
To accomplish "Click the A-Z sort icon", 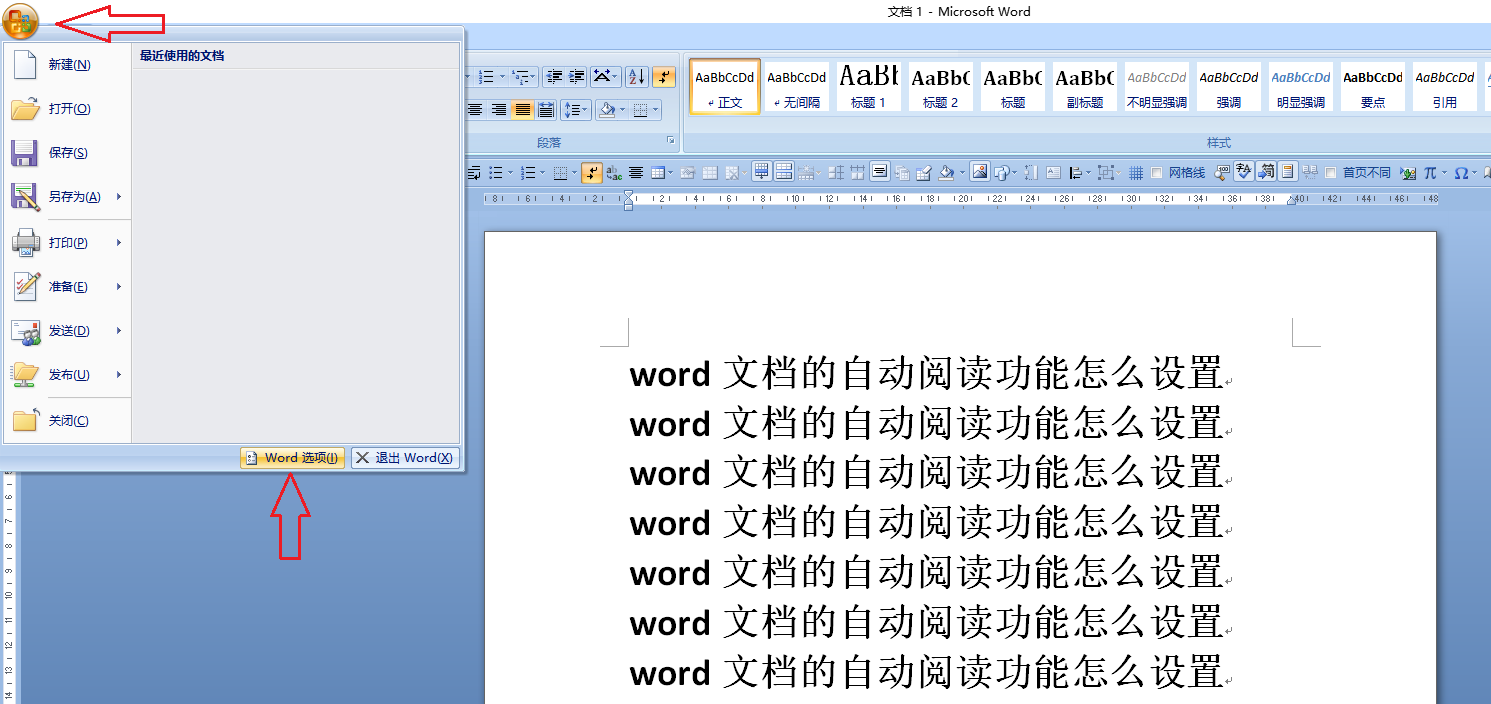I will click(636, 77).
